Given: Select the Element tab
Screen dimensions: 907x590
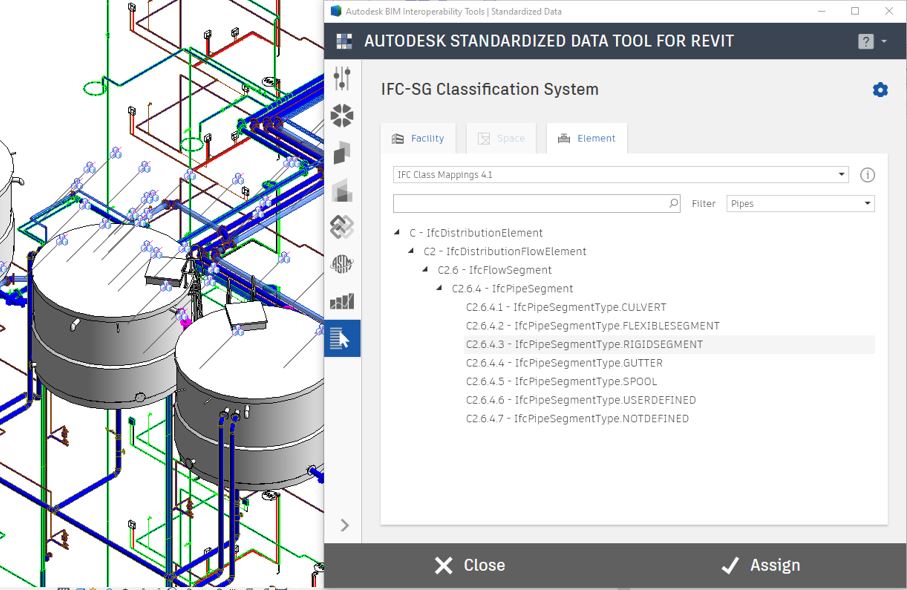Looking at the screenshot, I should 586,139.
